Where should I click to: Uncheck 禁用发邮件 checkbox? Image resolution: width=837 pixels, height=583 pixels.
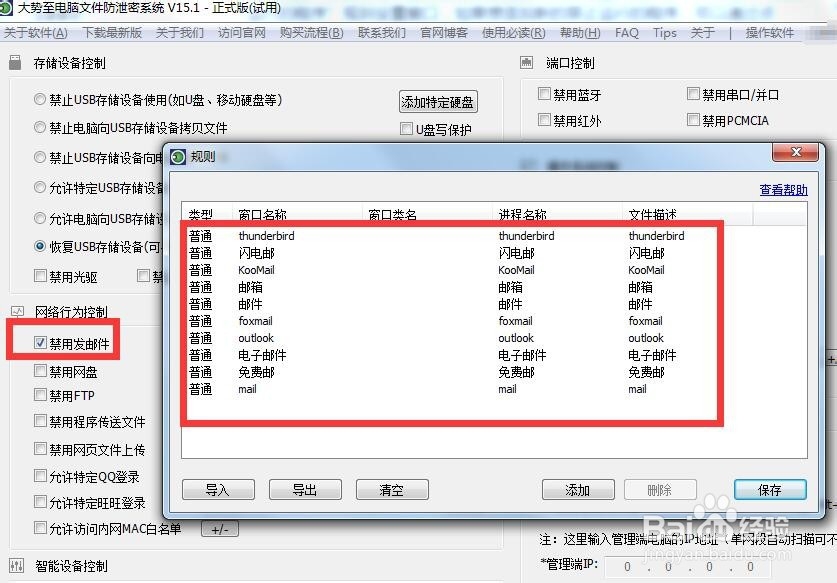click(x=40, y=343)
